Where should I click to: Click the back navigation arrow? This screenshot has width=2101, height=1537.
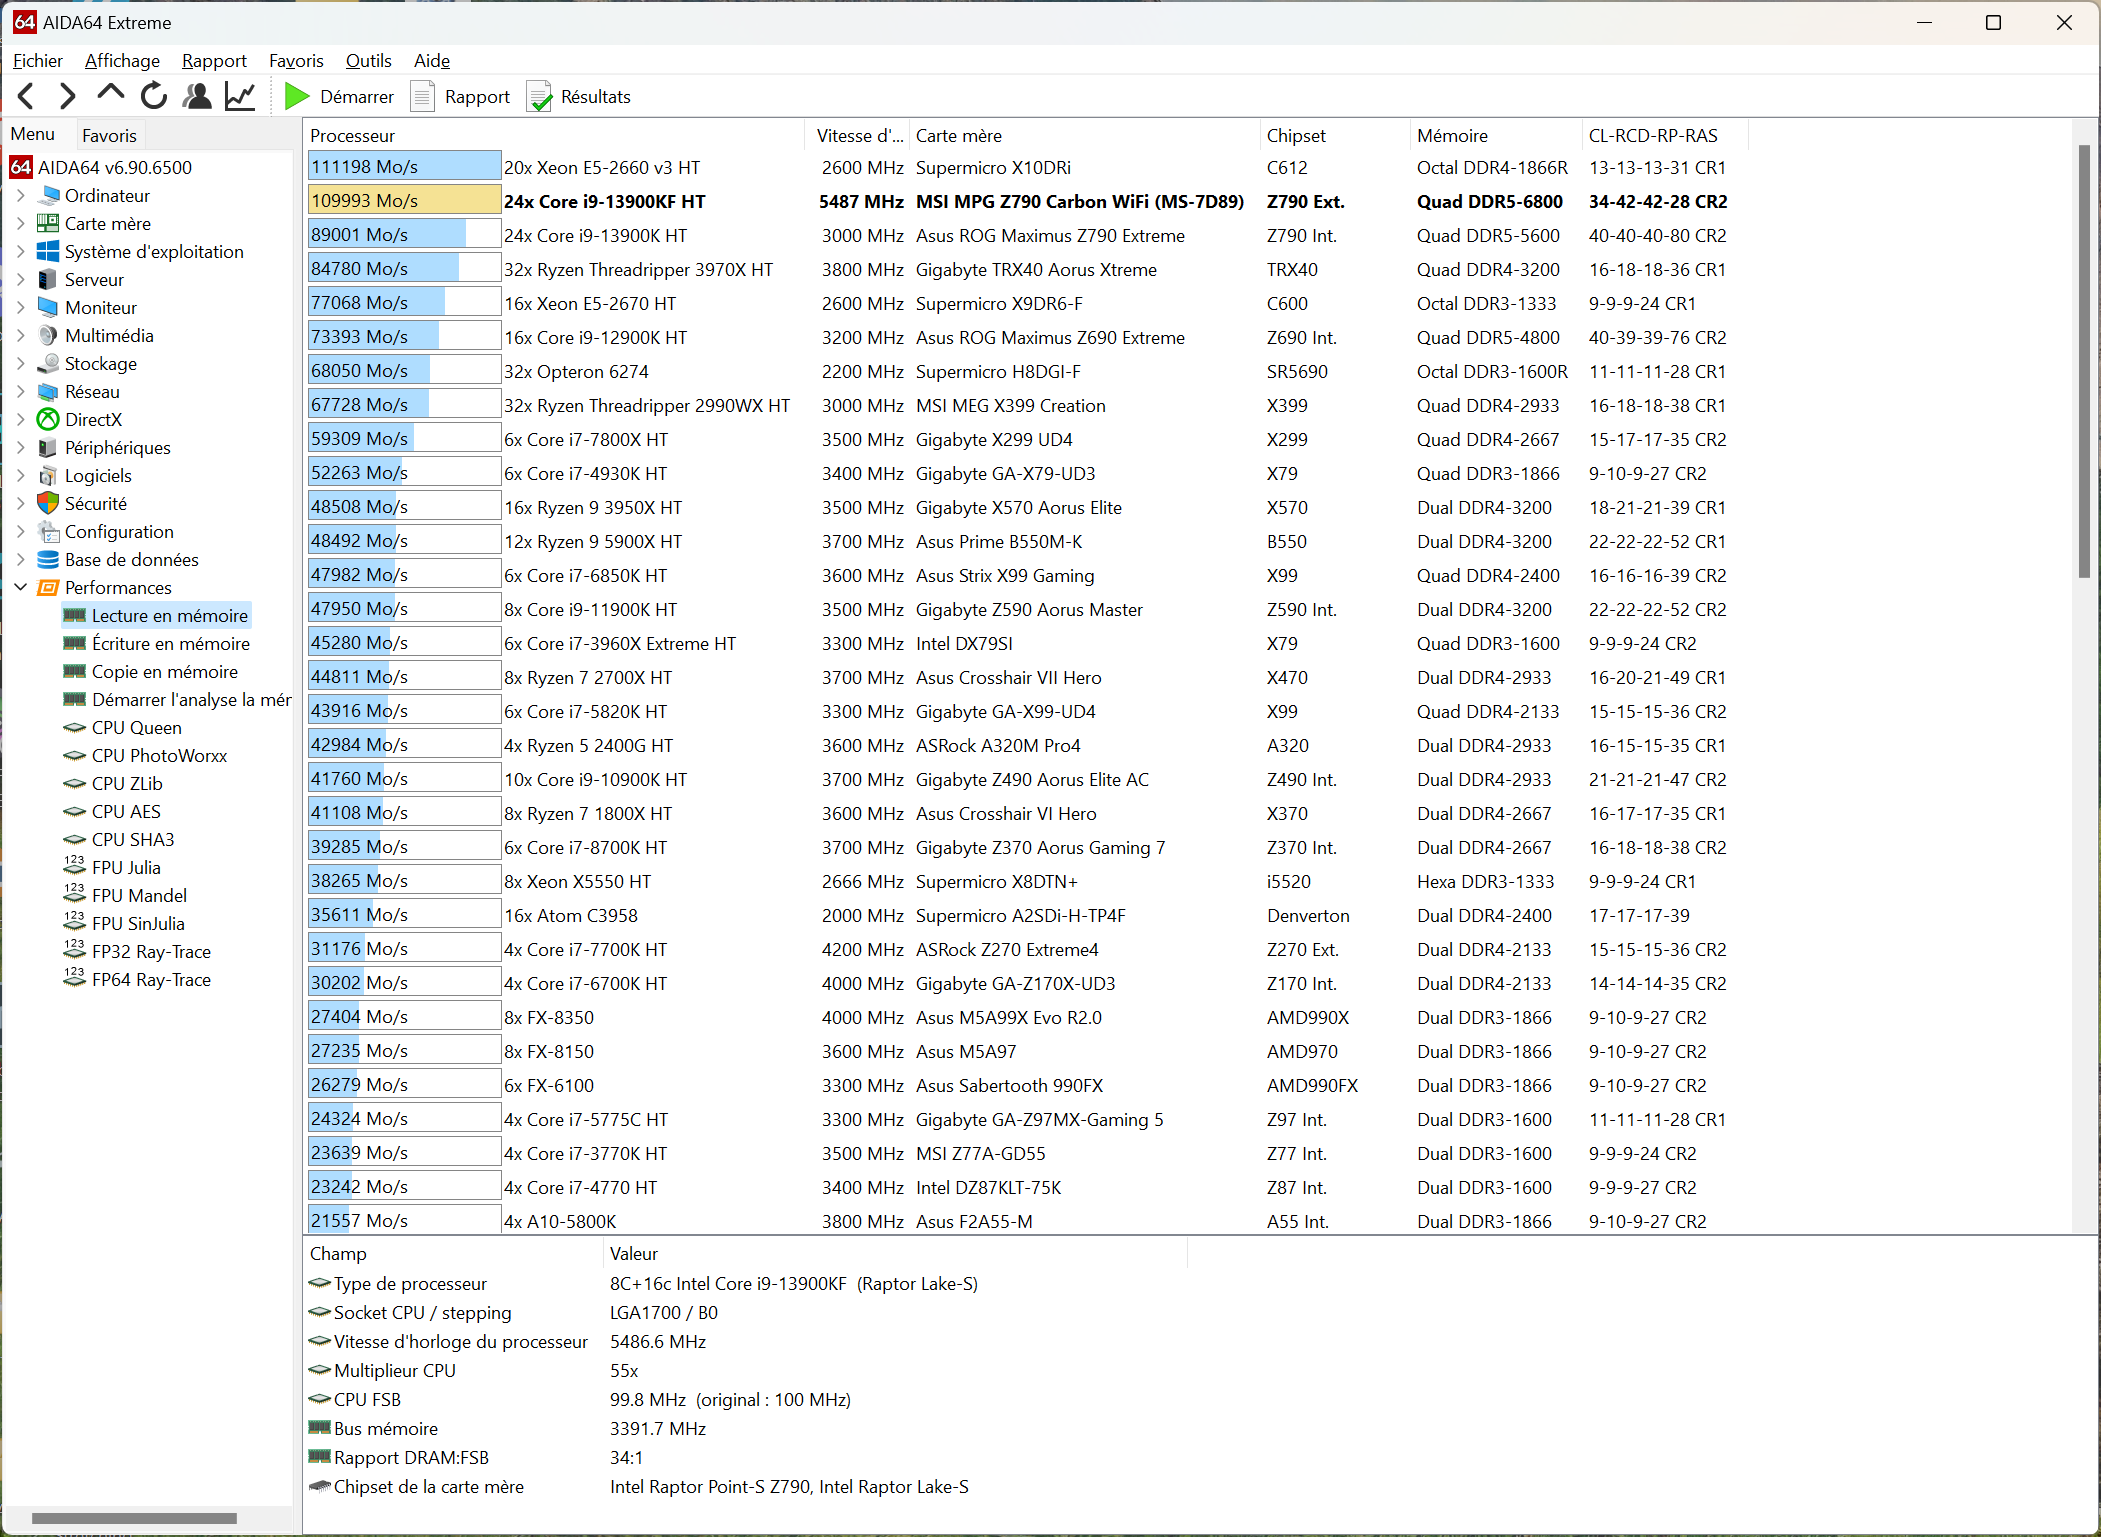(27, 96)
